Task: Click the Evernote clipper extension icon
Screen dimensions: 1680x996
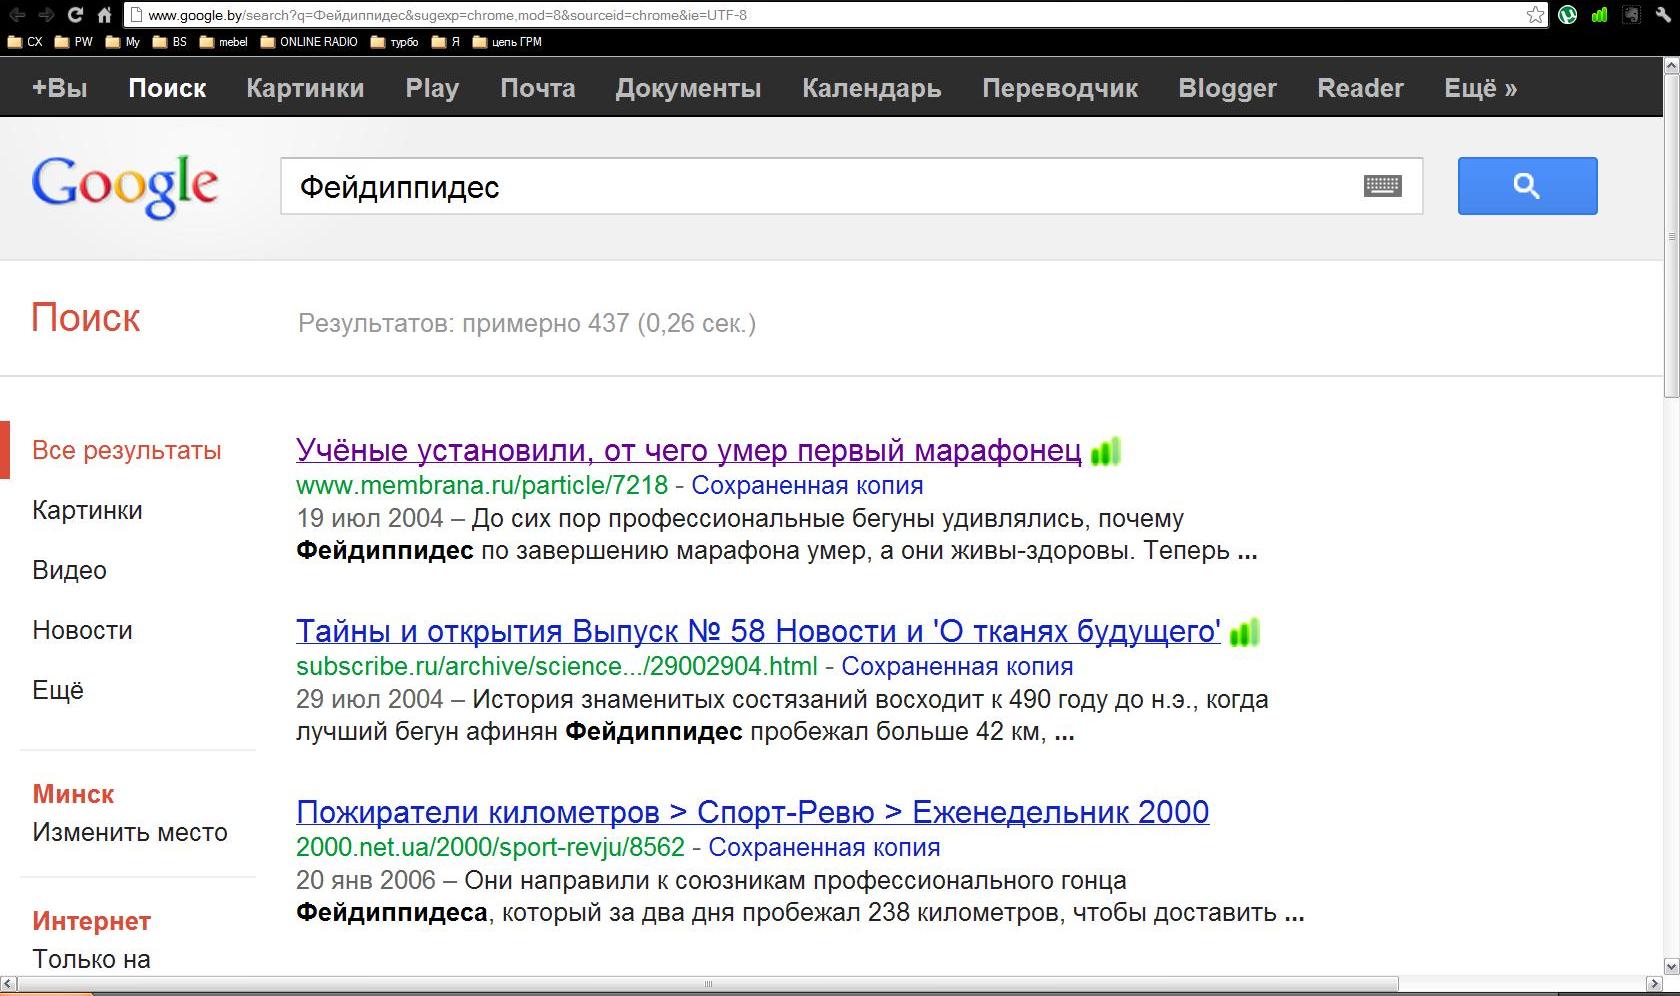Action: tap(1631, 15)
